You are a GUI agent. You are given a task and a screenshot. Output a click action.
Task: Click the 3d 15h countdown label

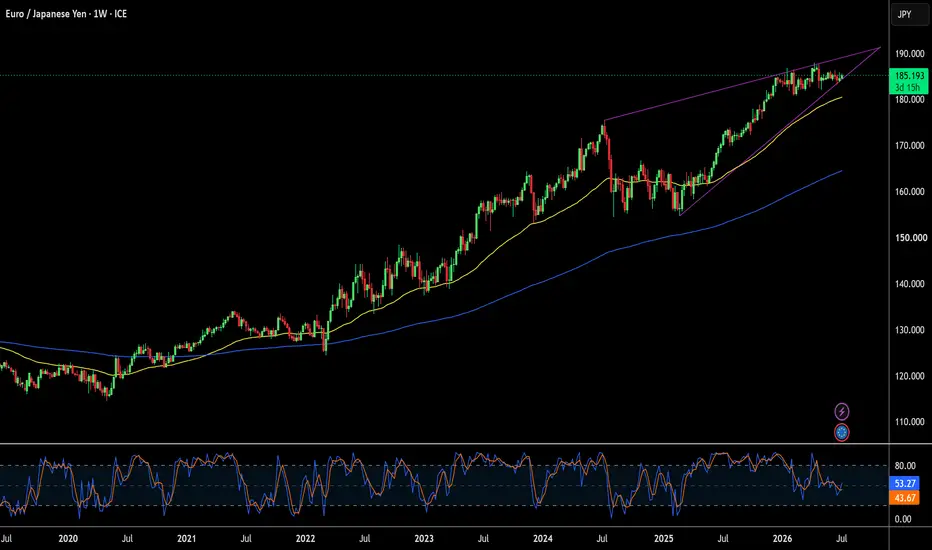[908, 87]
